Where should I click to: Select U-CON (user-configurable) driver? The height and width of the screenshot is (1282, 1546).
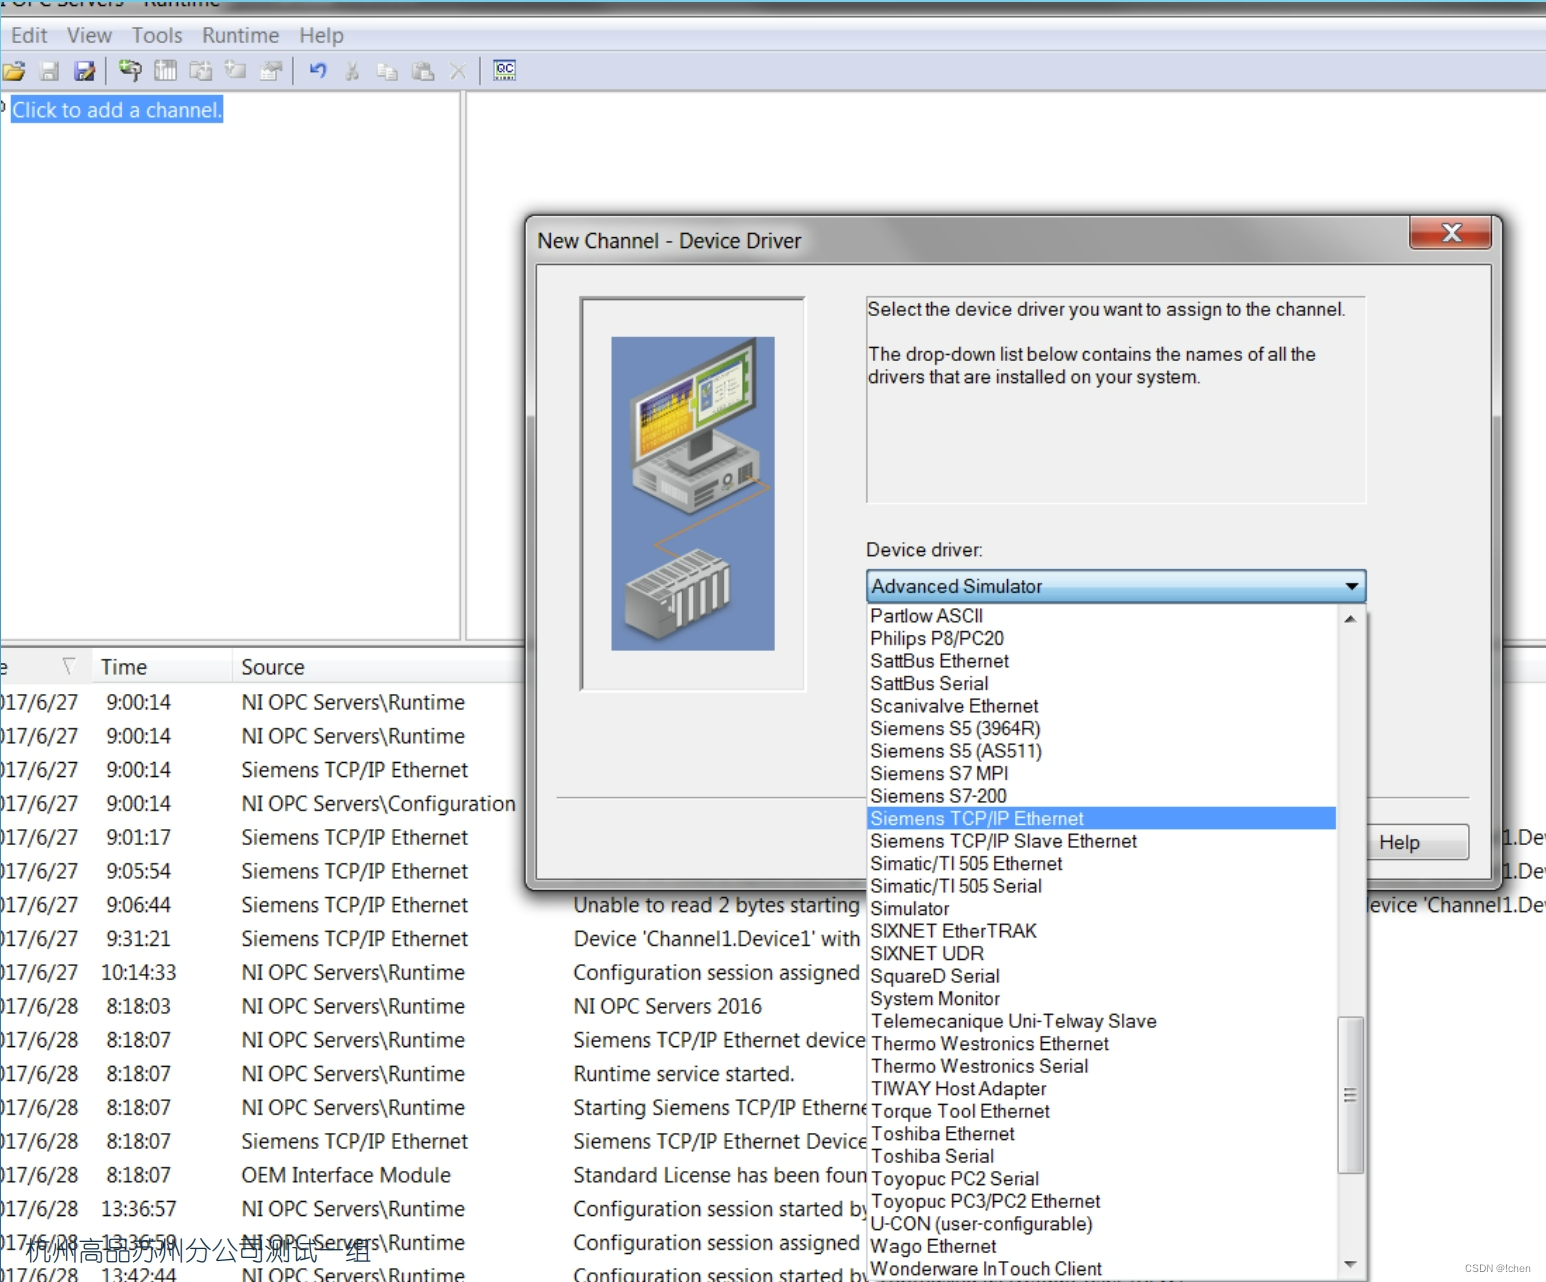1101,1223
